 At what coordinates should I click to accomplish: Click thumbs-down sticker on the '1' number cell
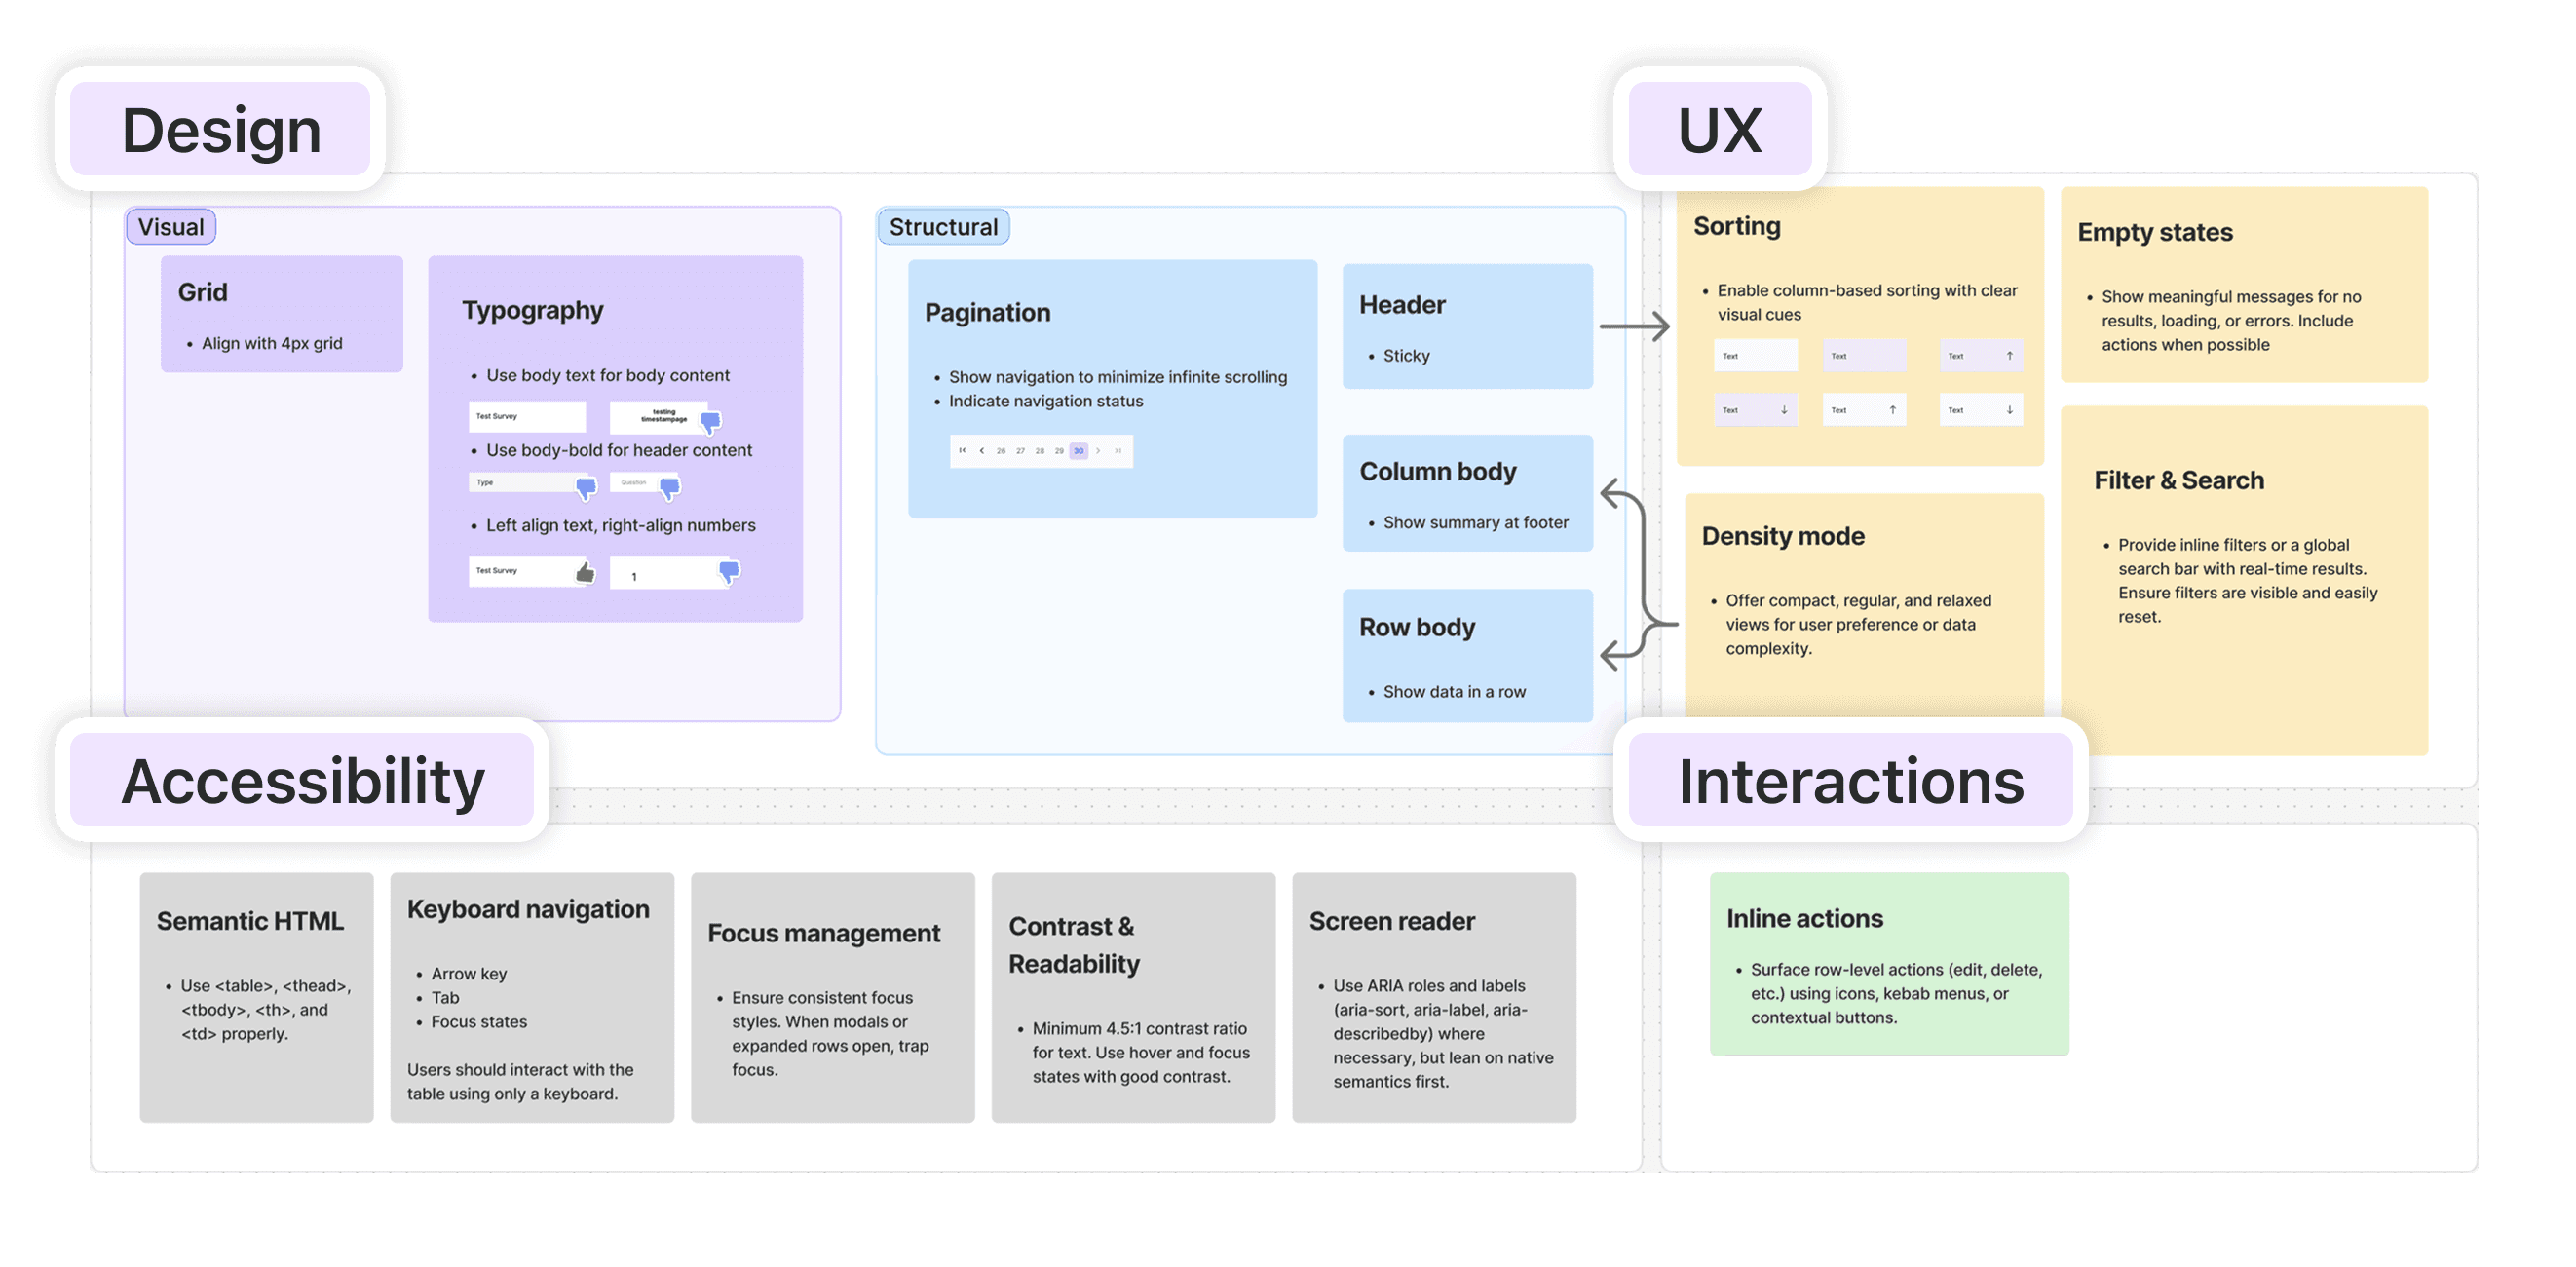pos(729,572)
